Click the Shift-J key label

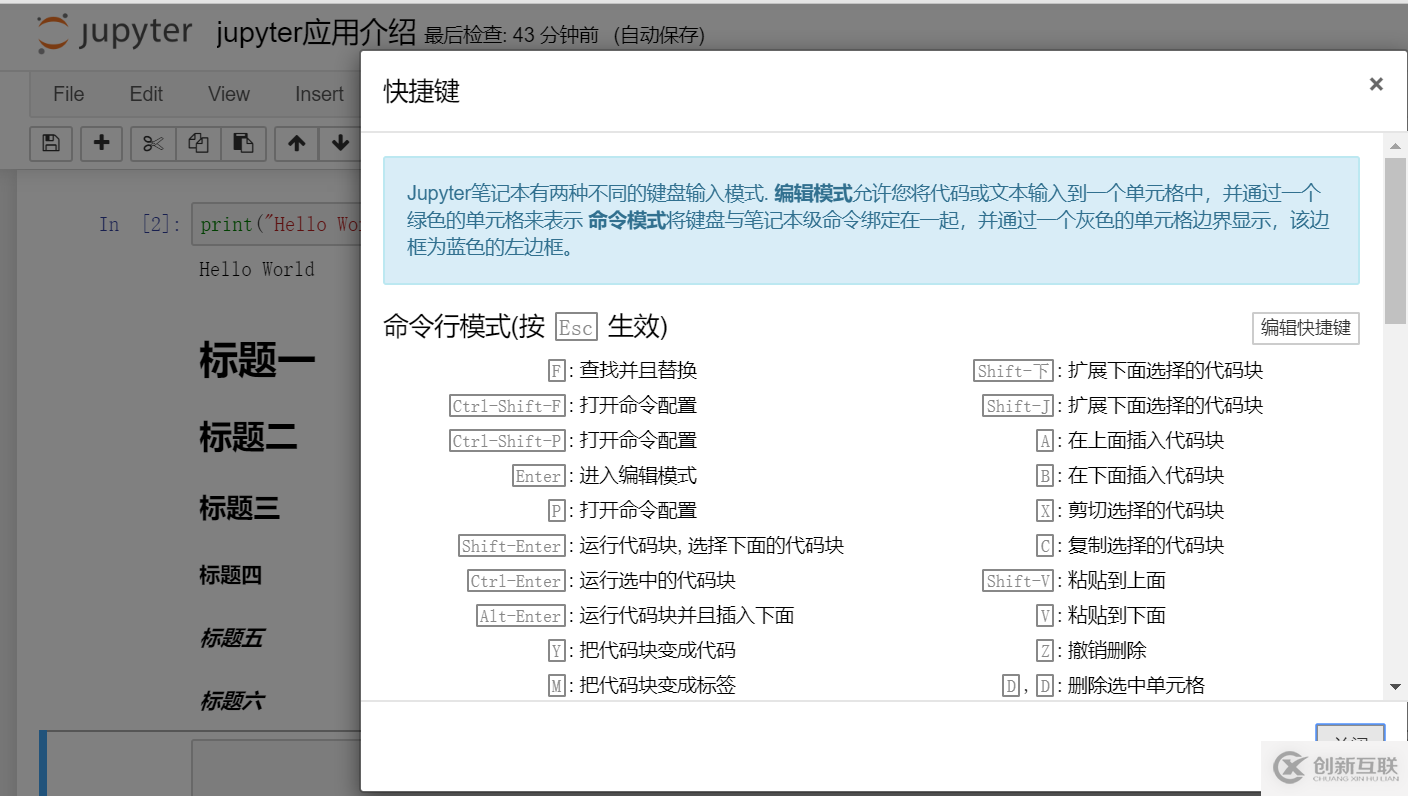click(x=1018, y=406)
